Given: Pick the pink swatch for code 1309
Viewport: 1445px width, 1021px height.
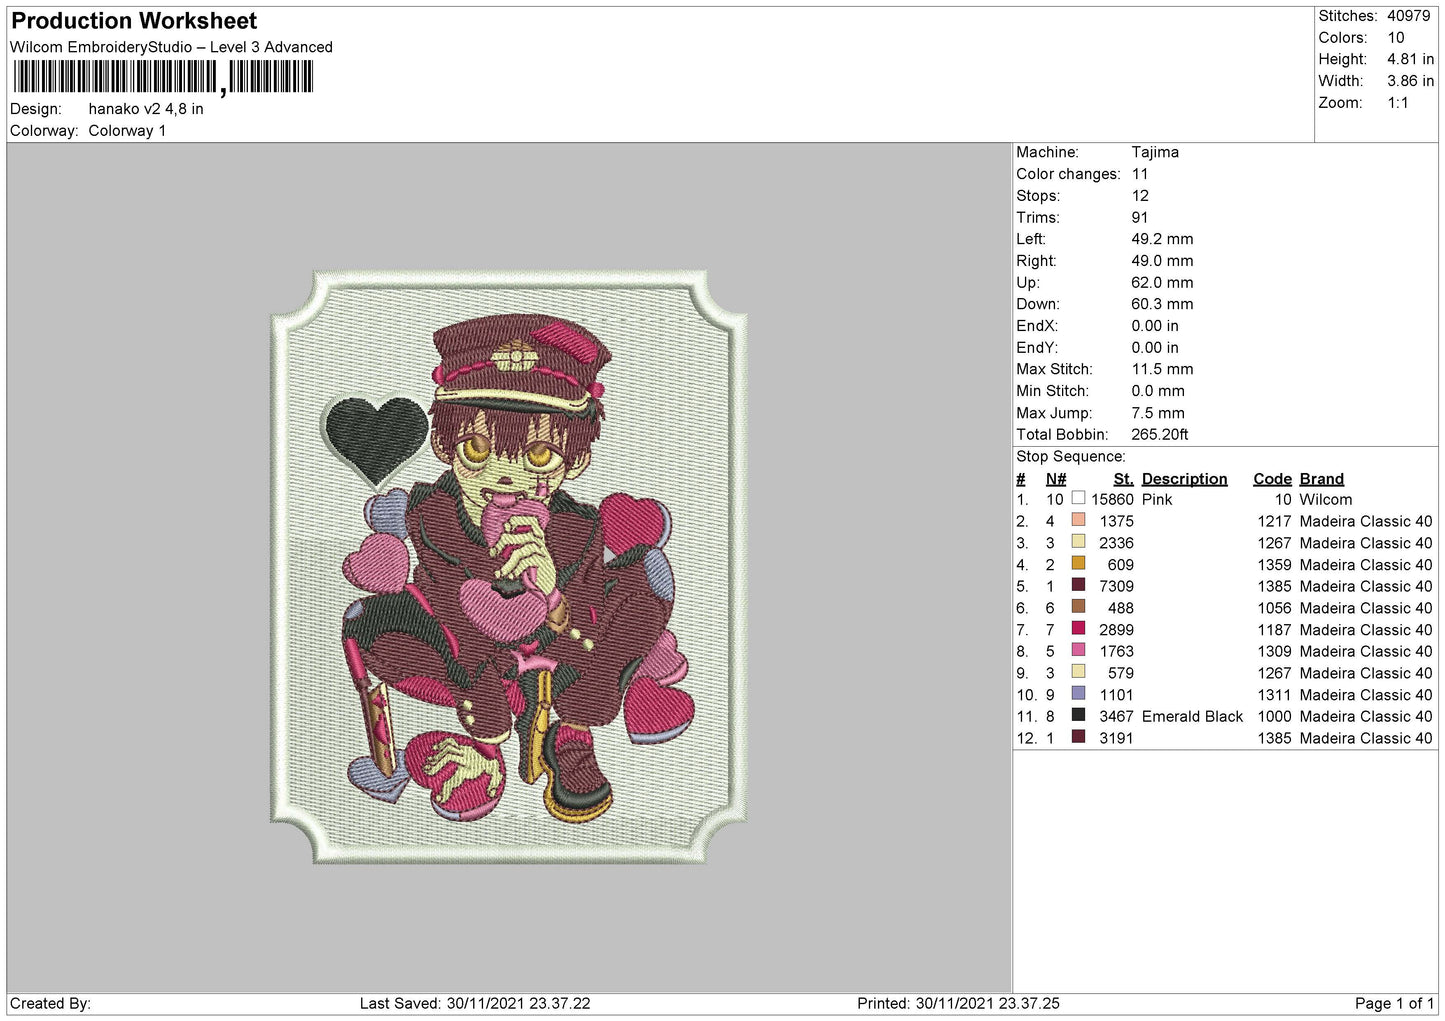Looking at the screenshot, I should (1078, 650).
